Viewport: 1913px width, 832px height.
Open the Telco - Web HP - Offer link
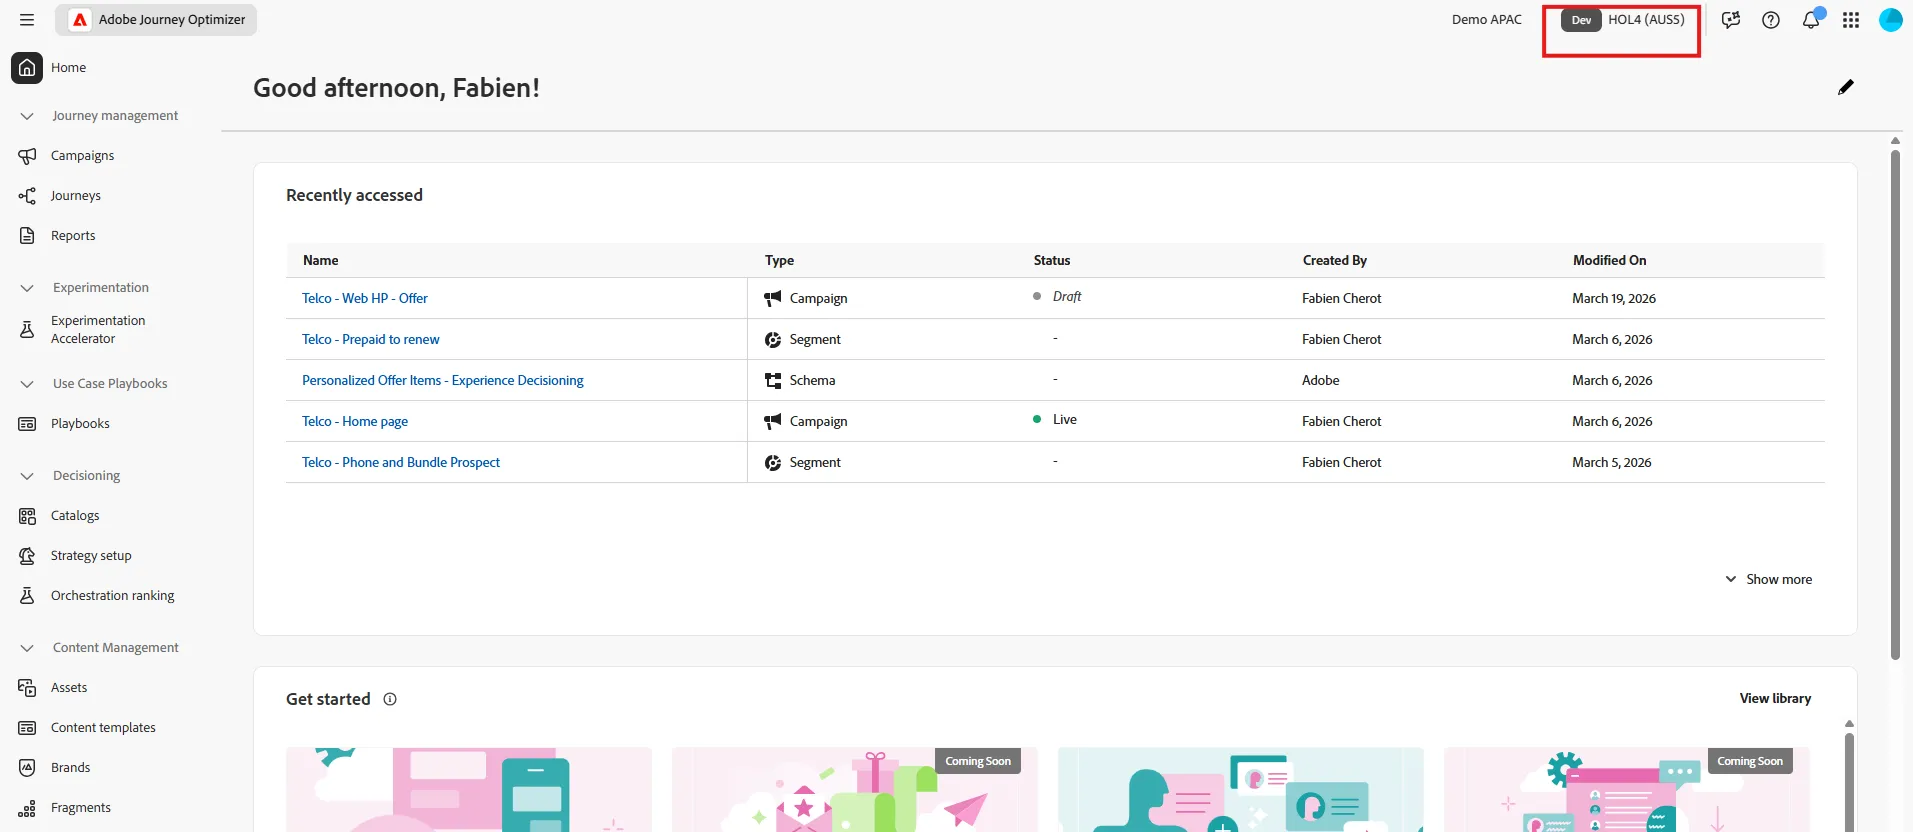[x=365, y=298]
